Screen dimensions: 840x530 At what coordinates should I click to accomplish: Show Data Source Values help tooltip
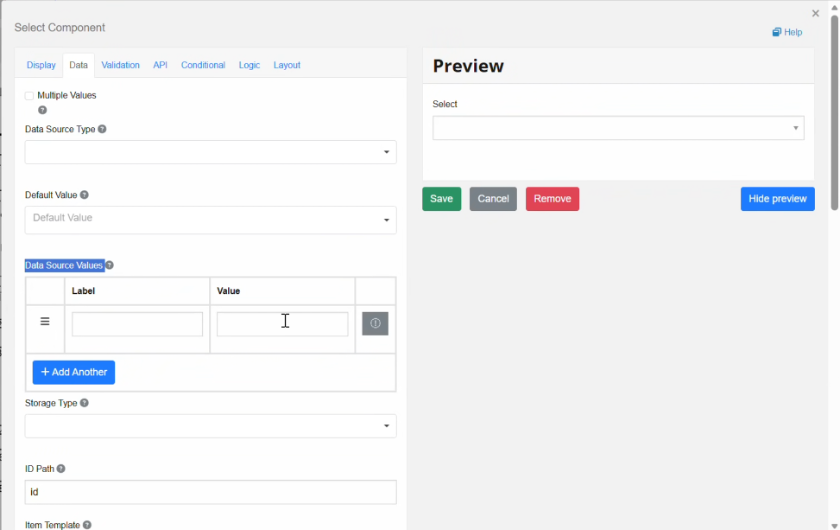coord(109,265)
